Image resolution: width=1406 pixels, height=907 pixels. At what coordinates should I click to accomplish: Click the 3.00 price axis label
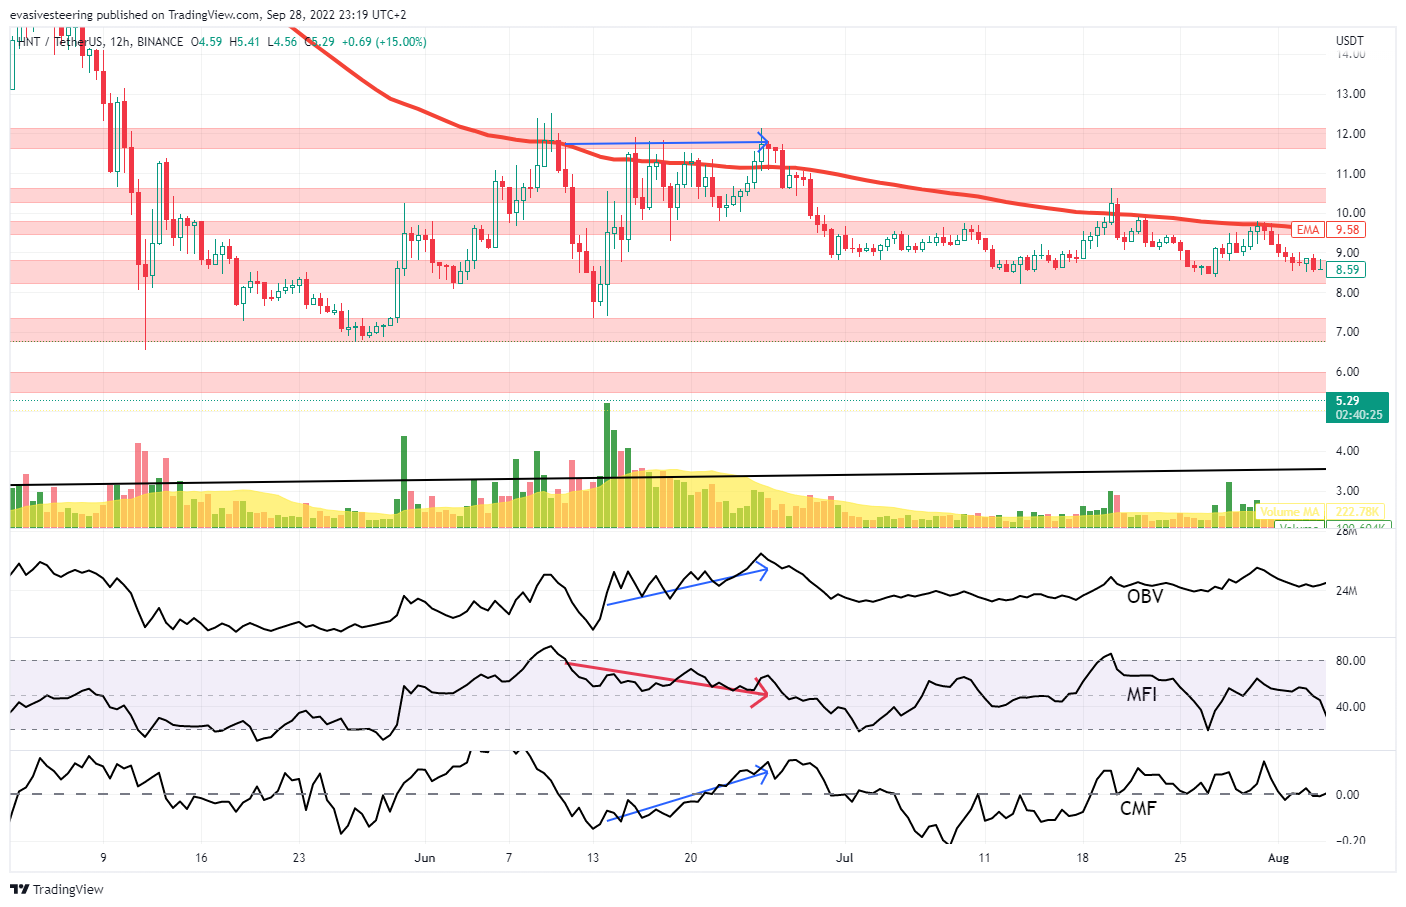[x=1348, y=491]
